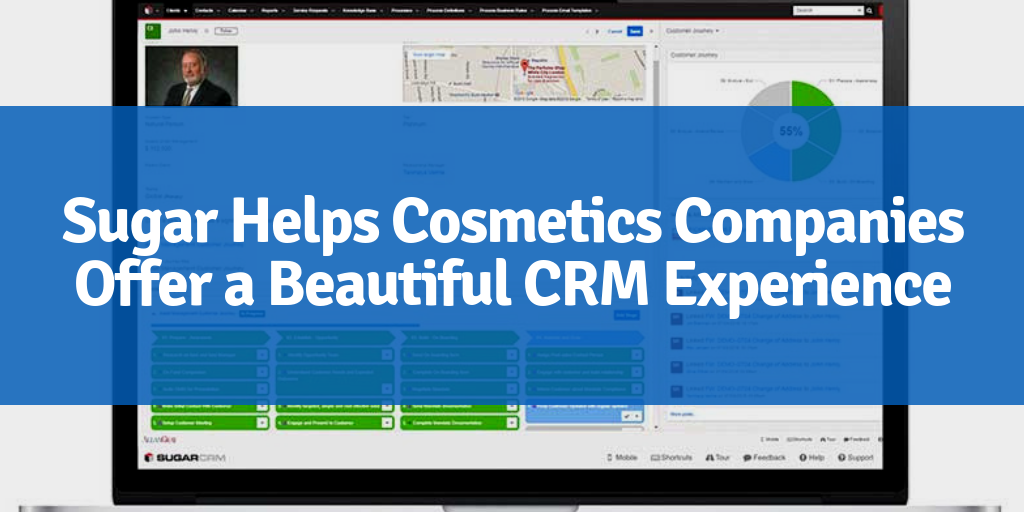Open the Process Email Templates module menu

coord(568,10)
